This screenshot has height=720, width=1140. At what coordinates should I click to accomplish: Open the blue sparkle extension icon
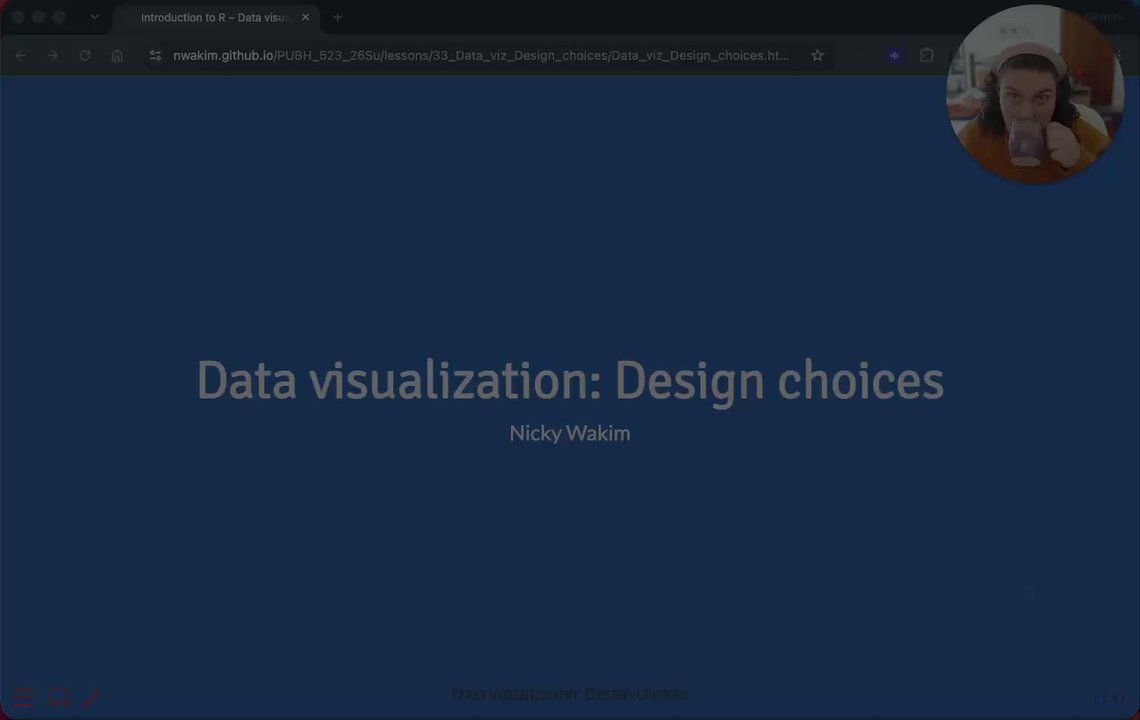pos(894,55)
